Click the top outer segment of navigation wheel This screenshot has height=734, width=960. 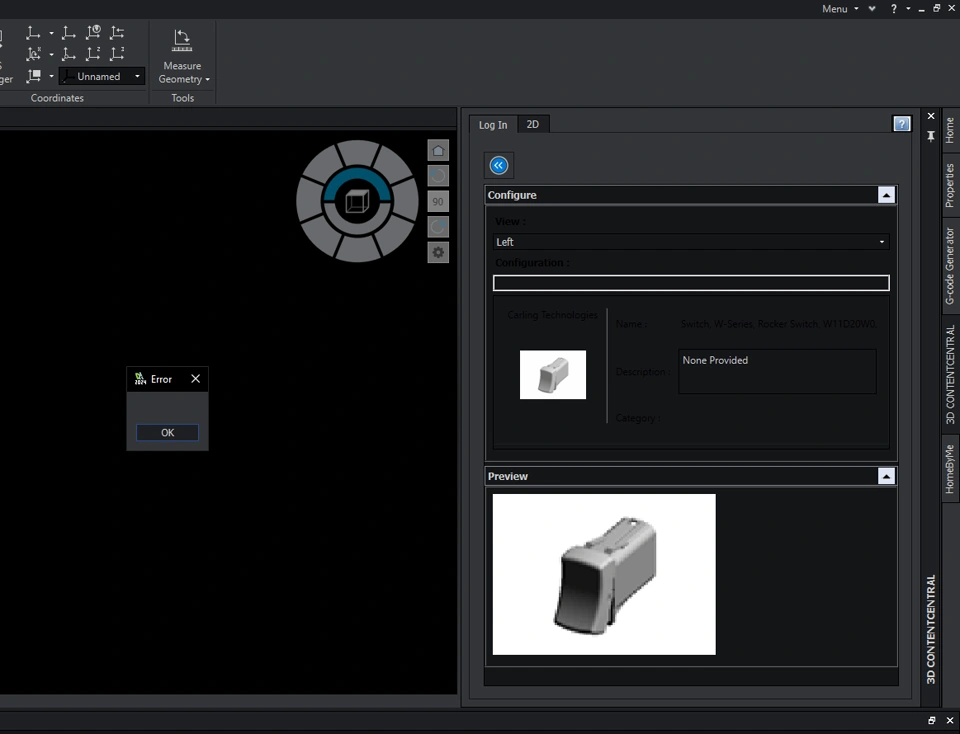tap(357, 152)
